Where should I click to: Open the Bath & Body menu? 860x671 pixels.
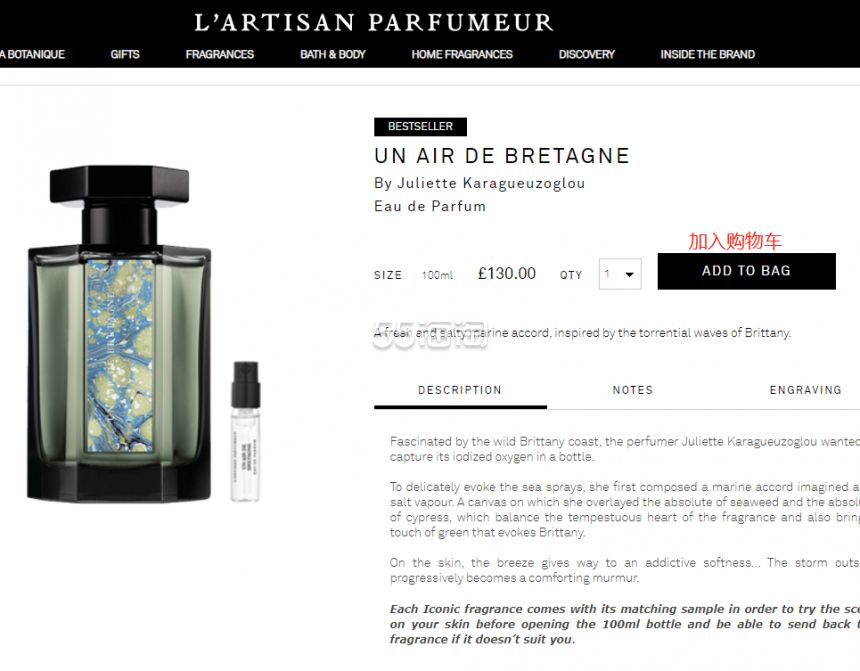click(x=332, y=54)
